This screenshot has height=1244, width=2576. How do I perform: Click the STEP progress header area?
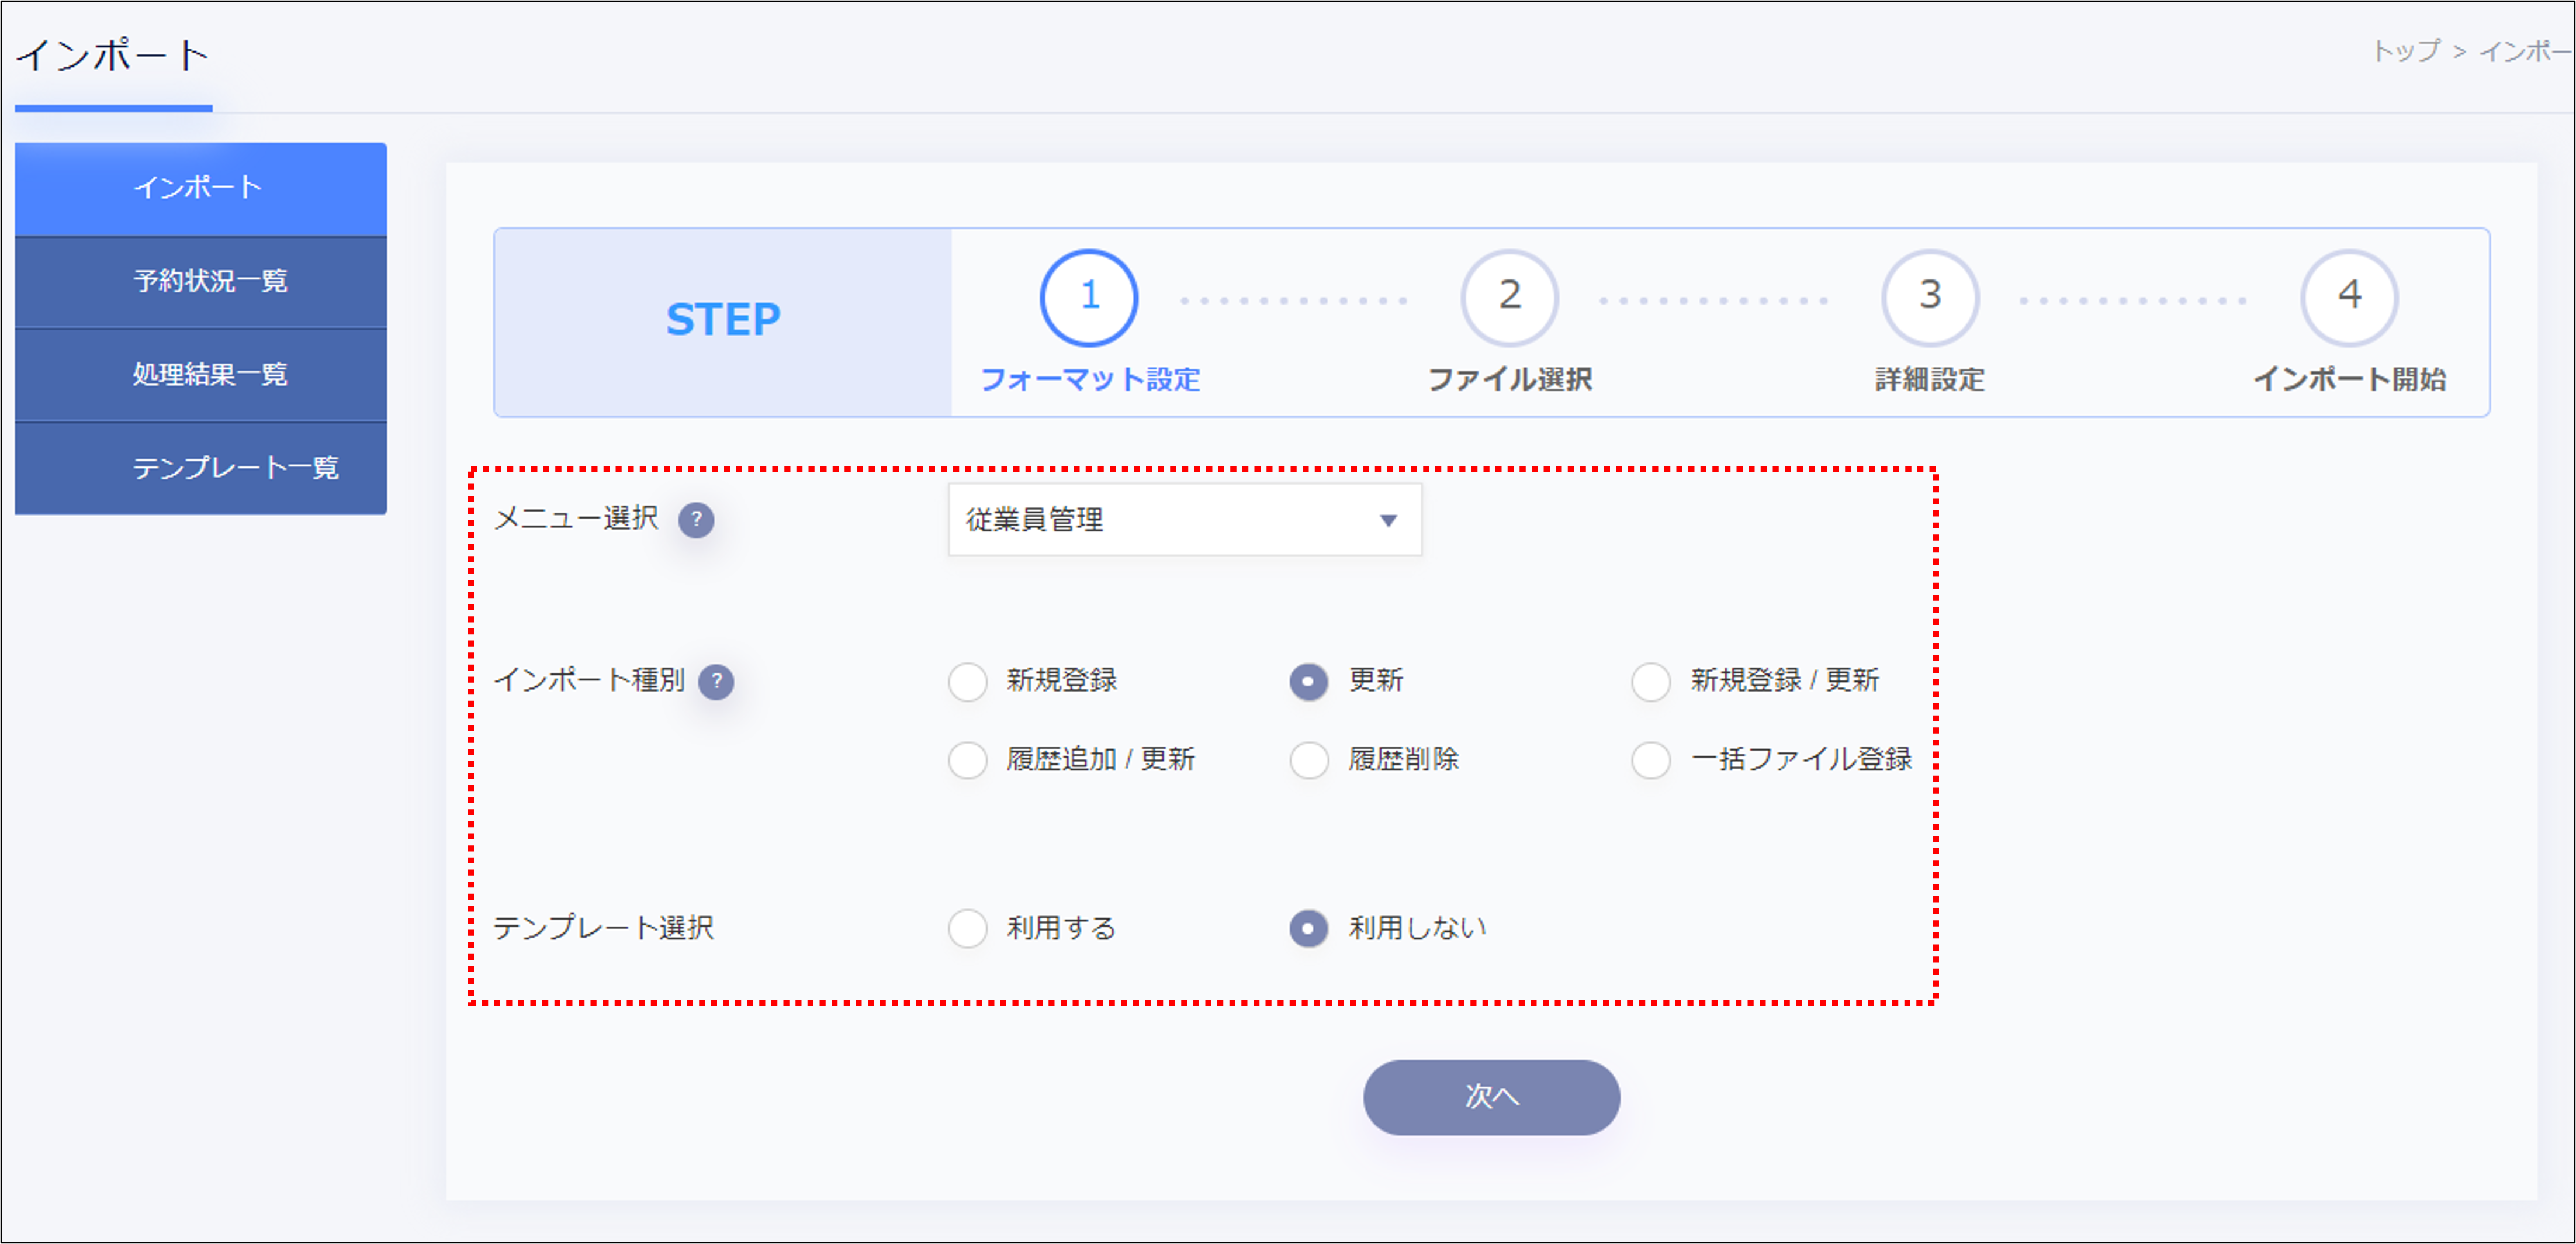click(723, 318)
